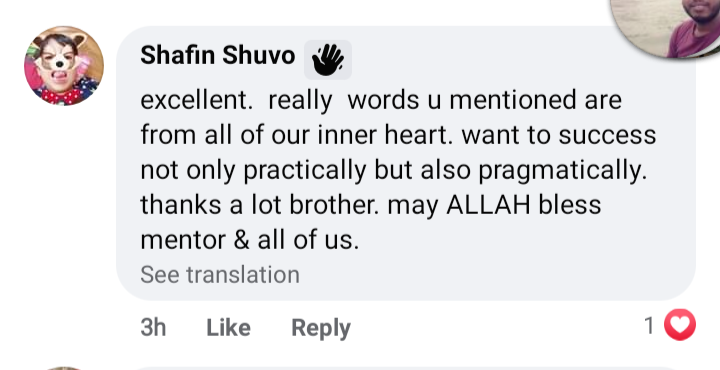This screenshot has width=720, height=370.
Task: Click See translation under the comment
Action: click(x=220, y=275)
